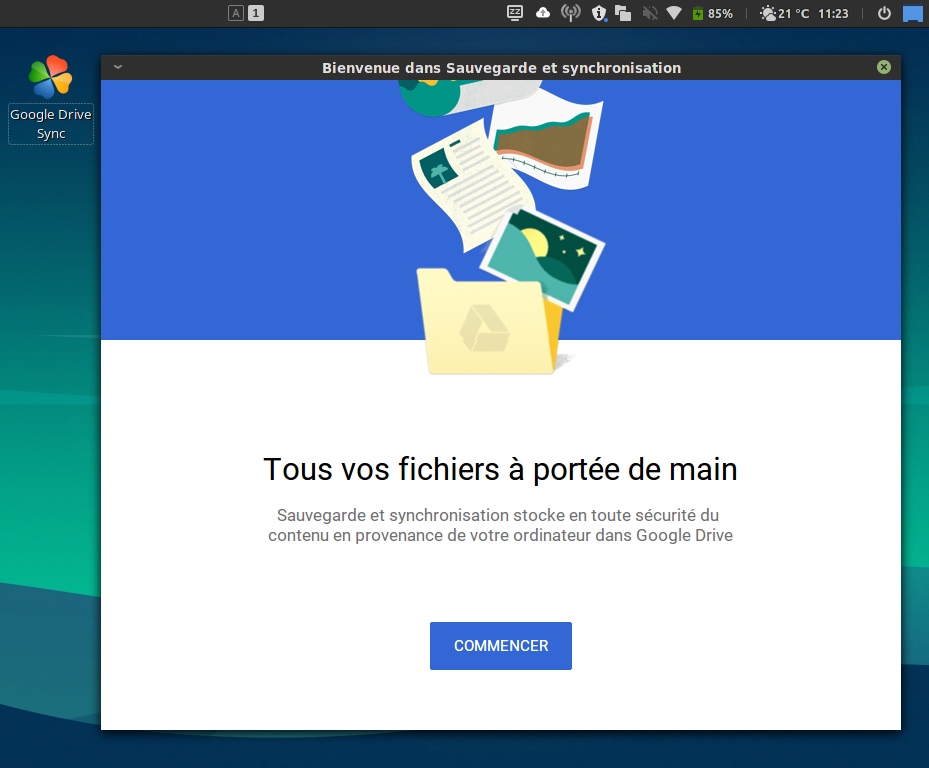This screenshot has width=929, height=768.
Task: Click the COMMENCER button
Action: coord(500,646)
